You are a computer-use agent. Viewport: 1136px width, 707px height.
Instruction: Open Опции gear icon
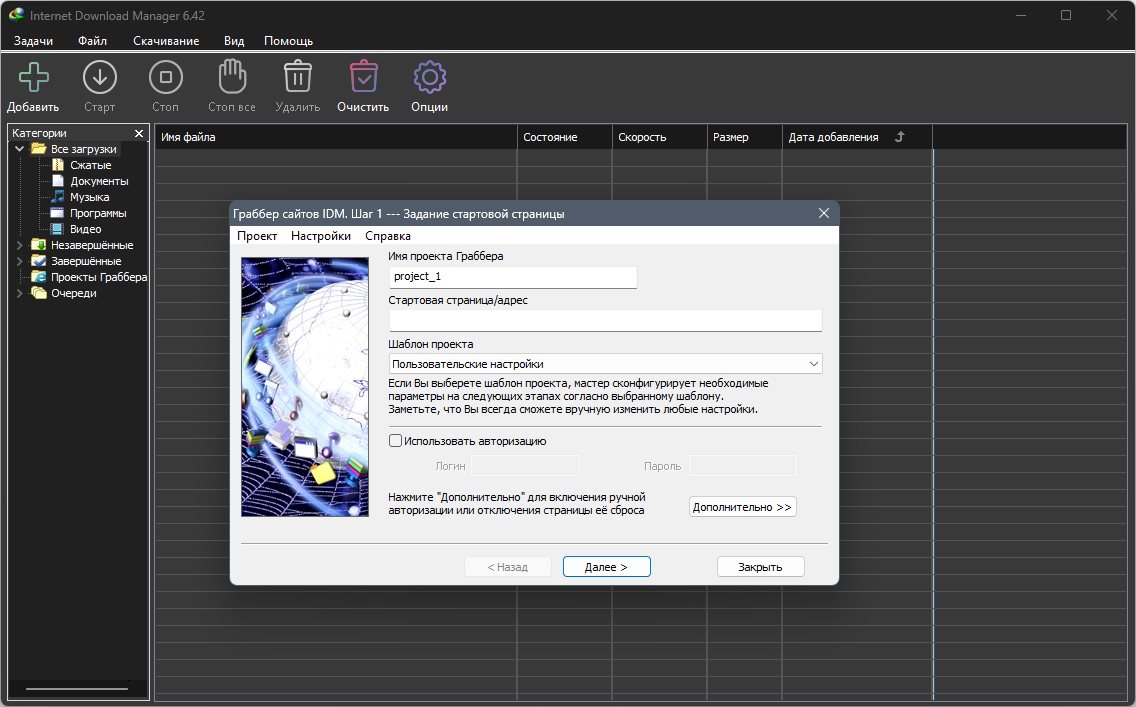click(430, 77)
